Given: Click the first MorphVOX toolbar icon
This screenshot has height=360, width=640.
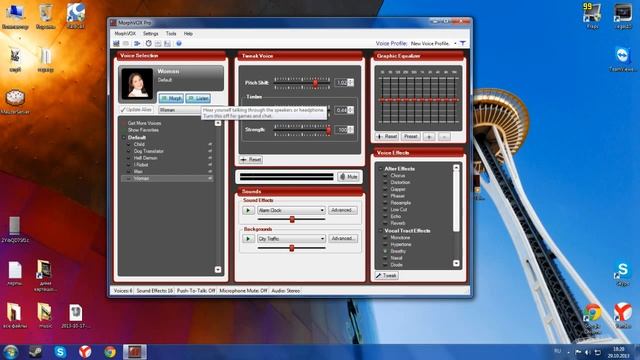Looking at the screenshot, I should click(116, 43).
